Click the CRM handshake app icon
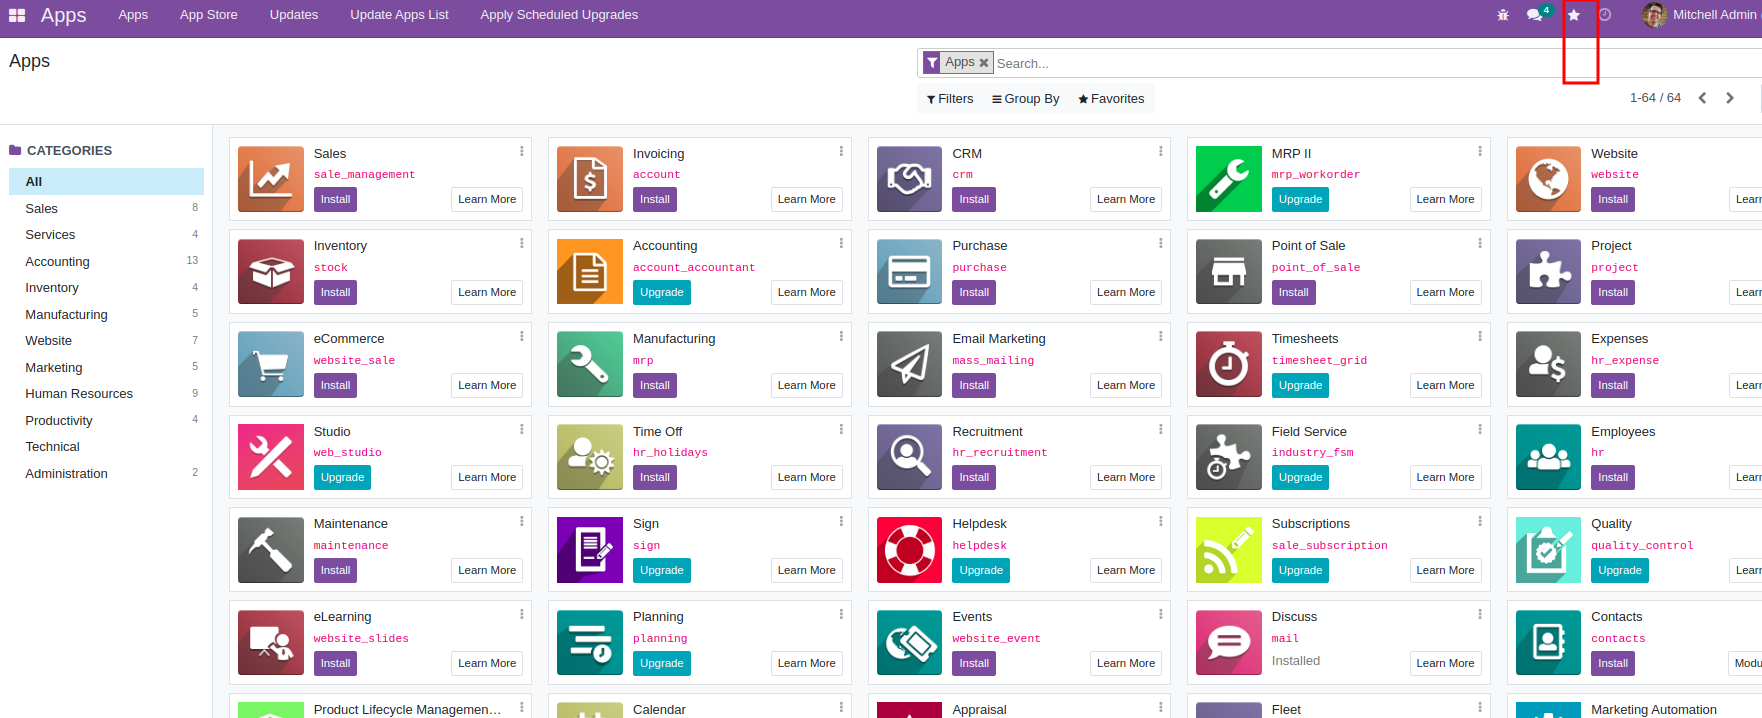Screen dimensions: 1762x718 click(910, 179)
